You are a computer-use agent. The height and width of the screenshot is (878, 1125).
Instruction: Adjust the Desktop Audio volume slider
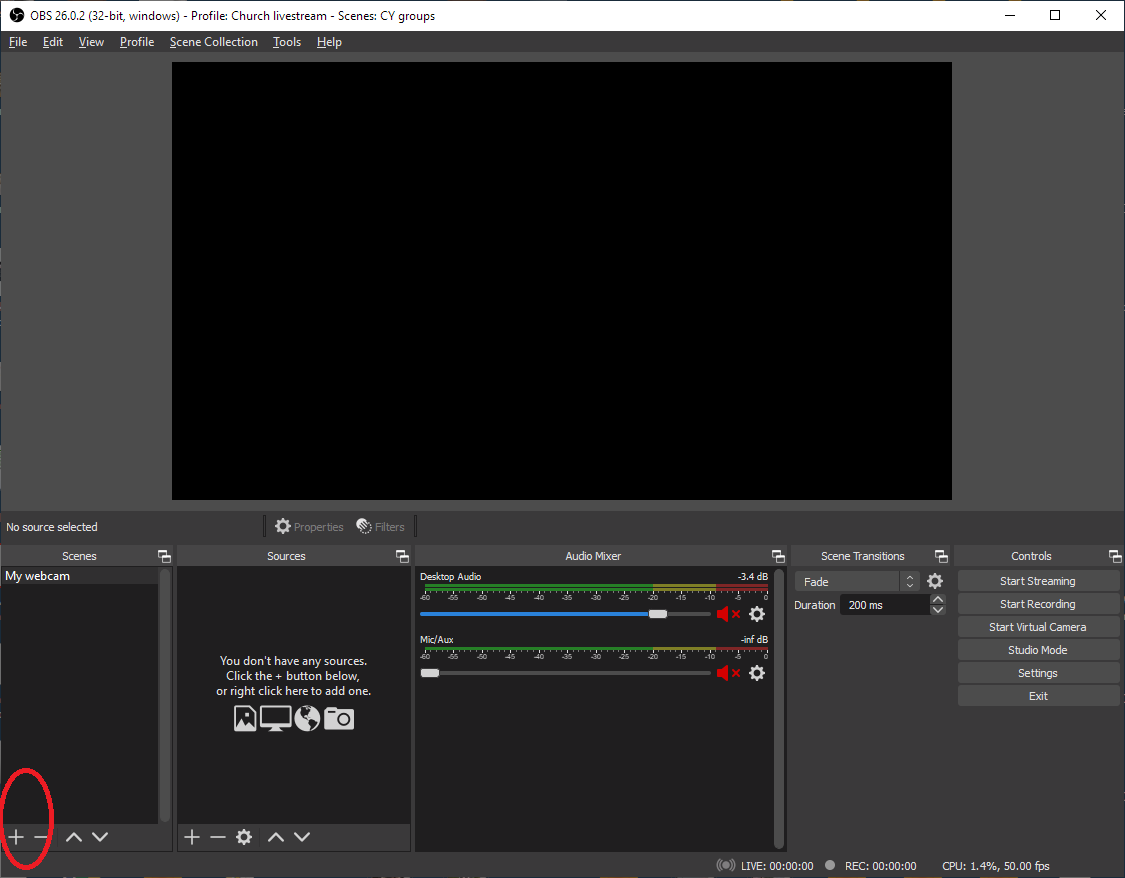(x=657, y=614)
